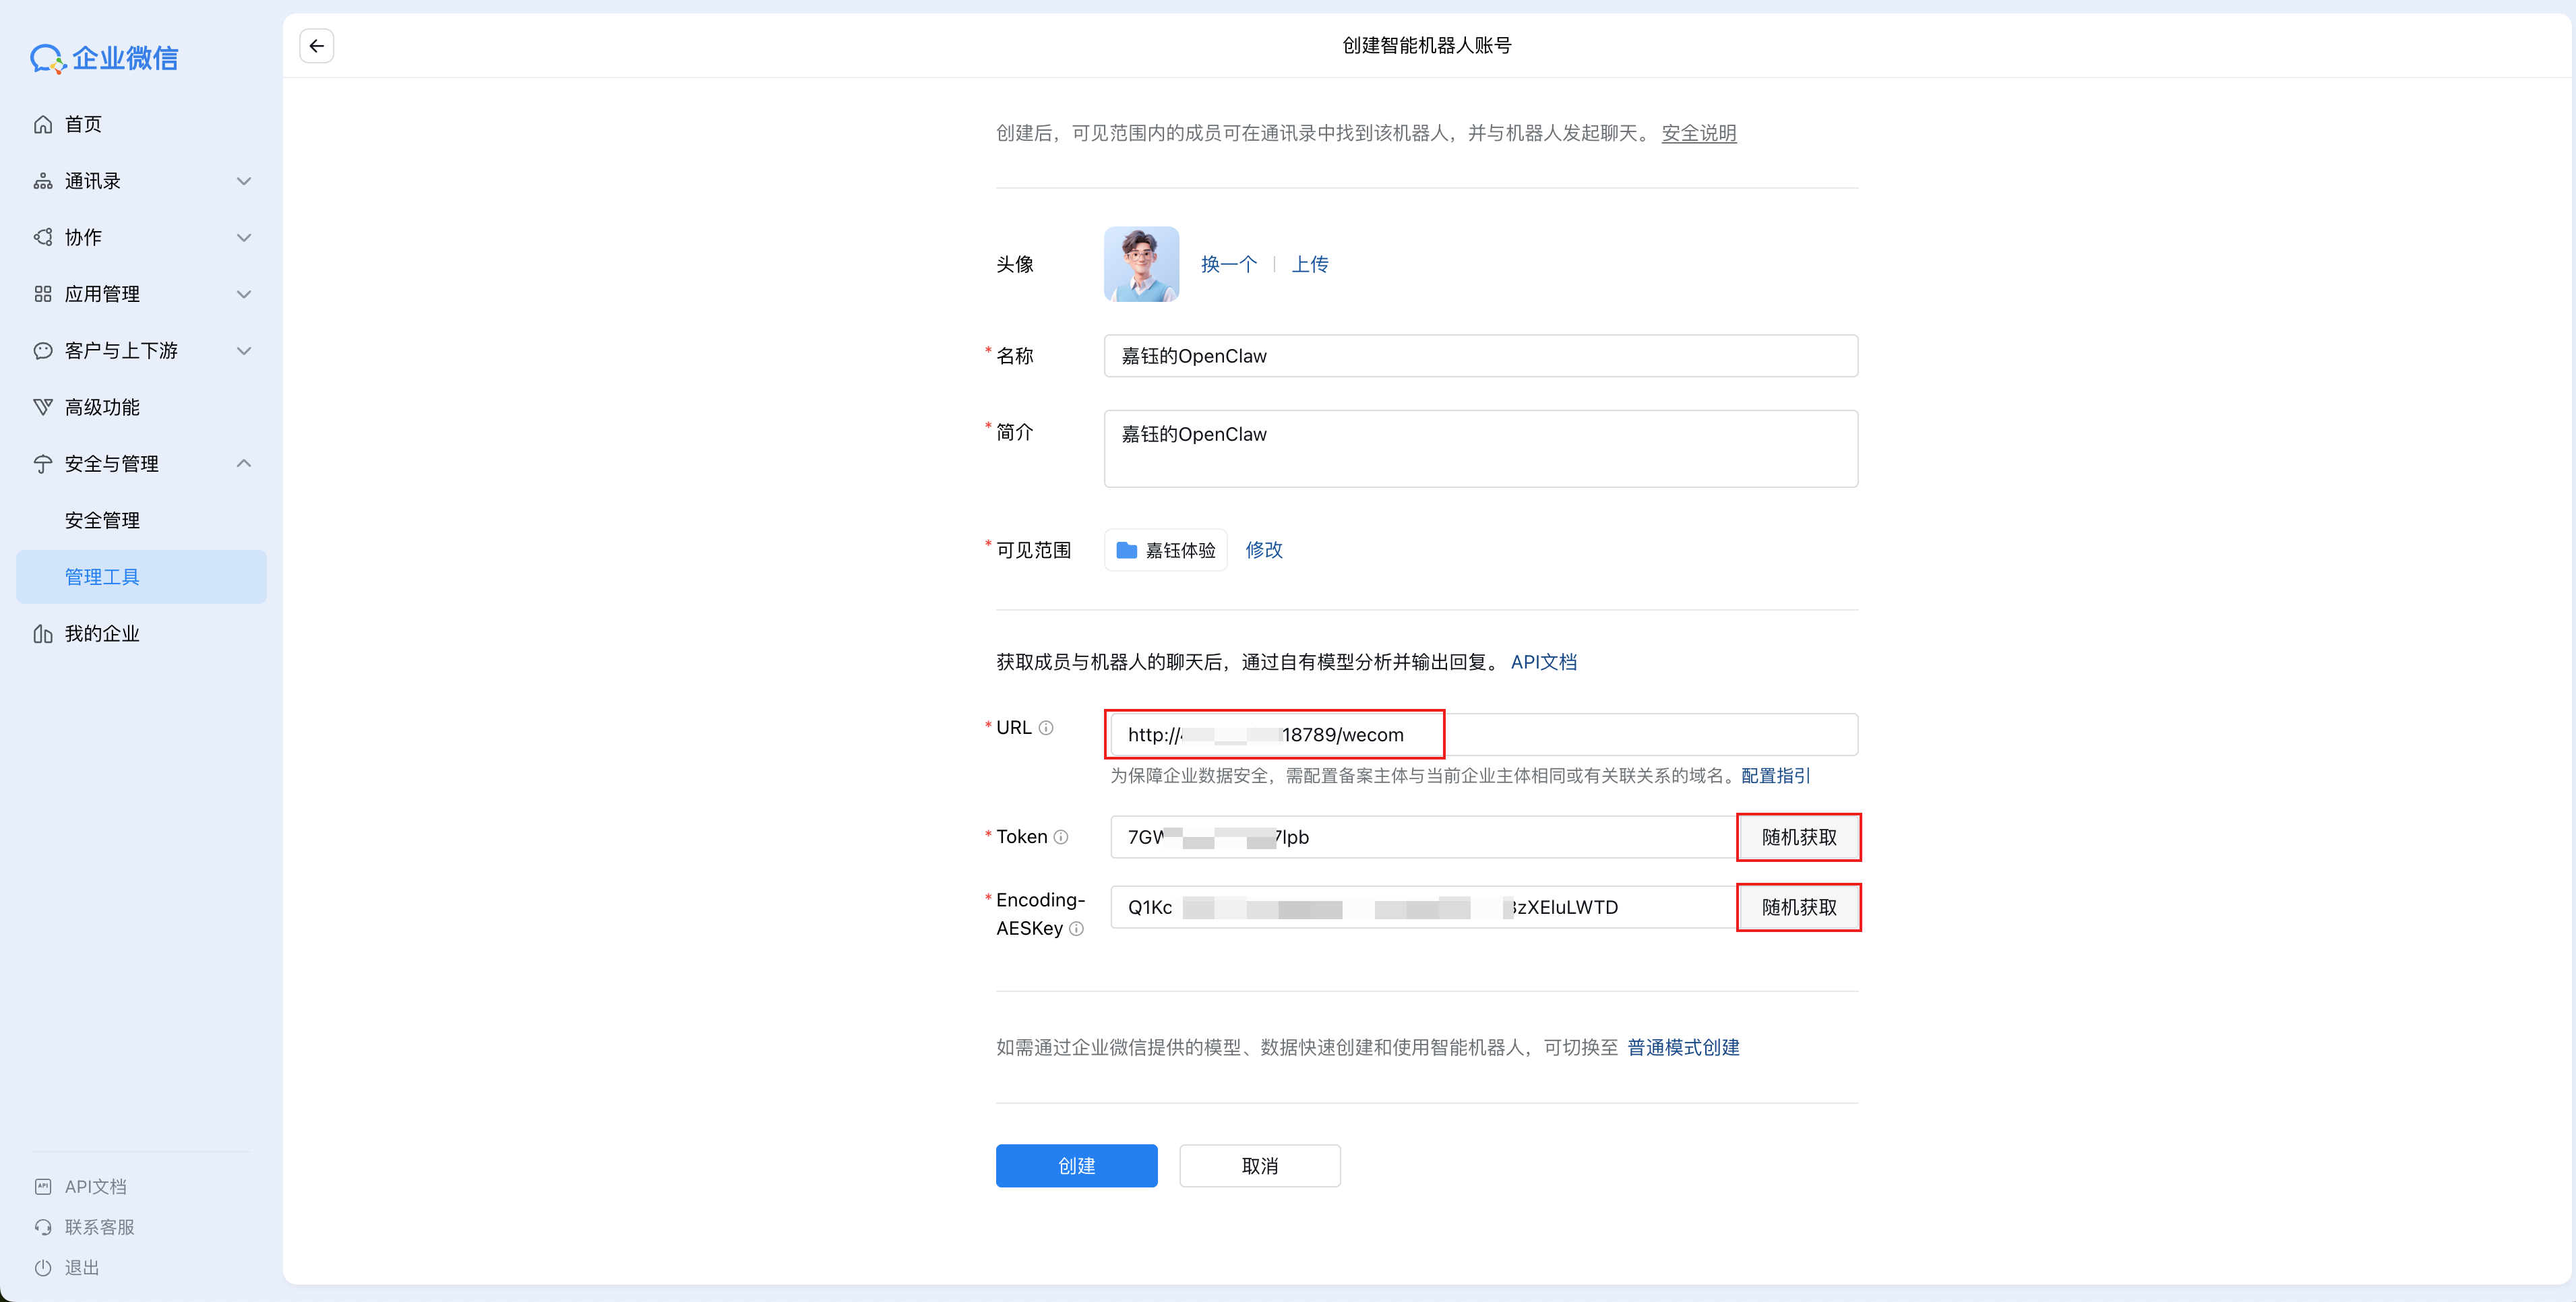Click the back arrow button
Screen dimensions: 2576x1302
(x=316, y=46)
